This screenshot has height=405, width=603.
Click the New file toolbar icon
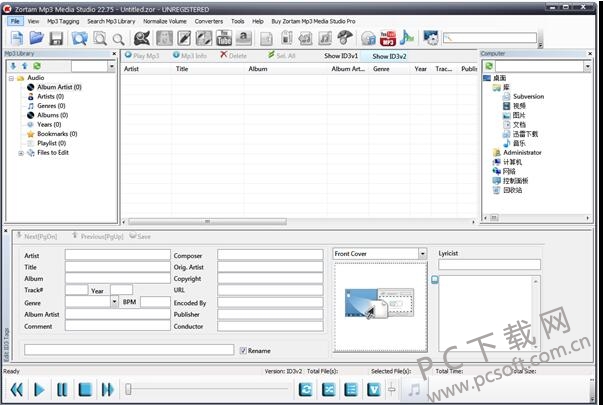[x=17, y=38]
